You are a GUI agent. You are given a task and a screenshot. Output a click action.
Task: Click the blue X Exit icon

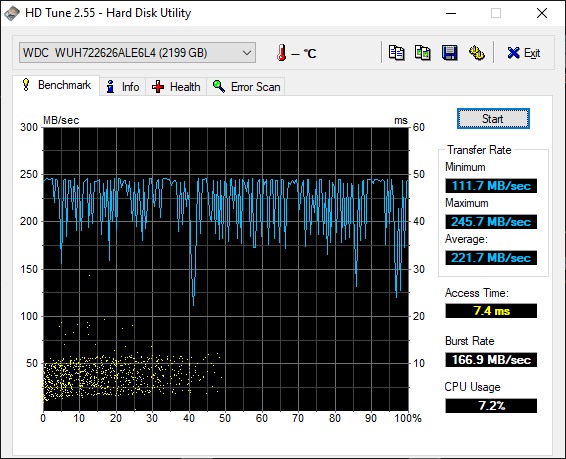point(513,53)
